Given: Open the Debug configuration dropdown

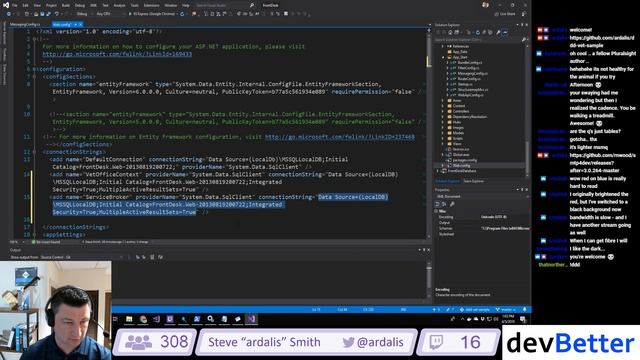Looking at the screenshot, I should 83,14.
